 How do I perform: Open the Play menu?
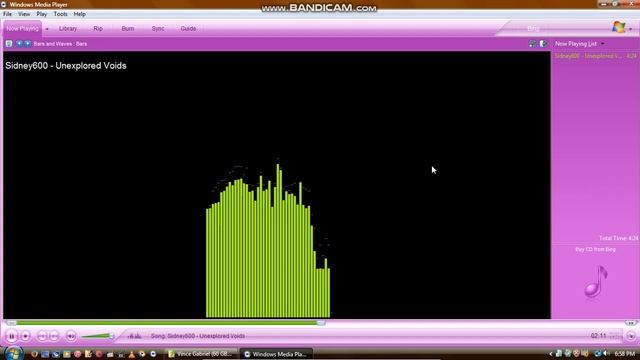(42, 14)
